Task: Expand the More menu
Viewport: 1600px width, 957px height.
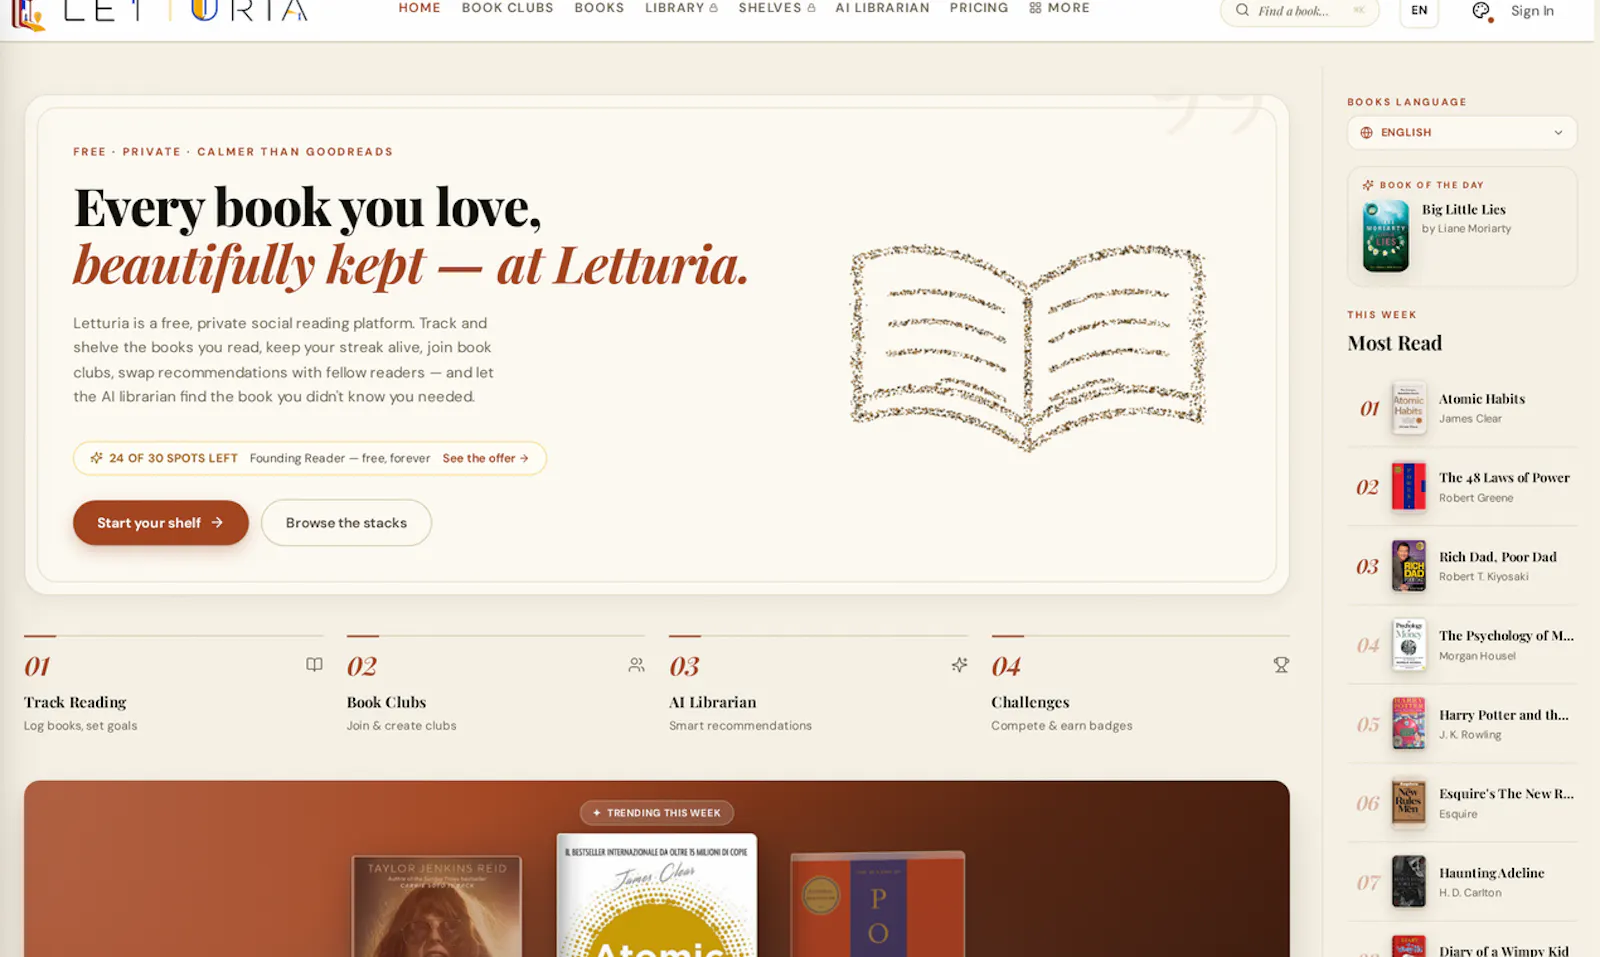Action: click(1059, 8)
